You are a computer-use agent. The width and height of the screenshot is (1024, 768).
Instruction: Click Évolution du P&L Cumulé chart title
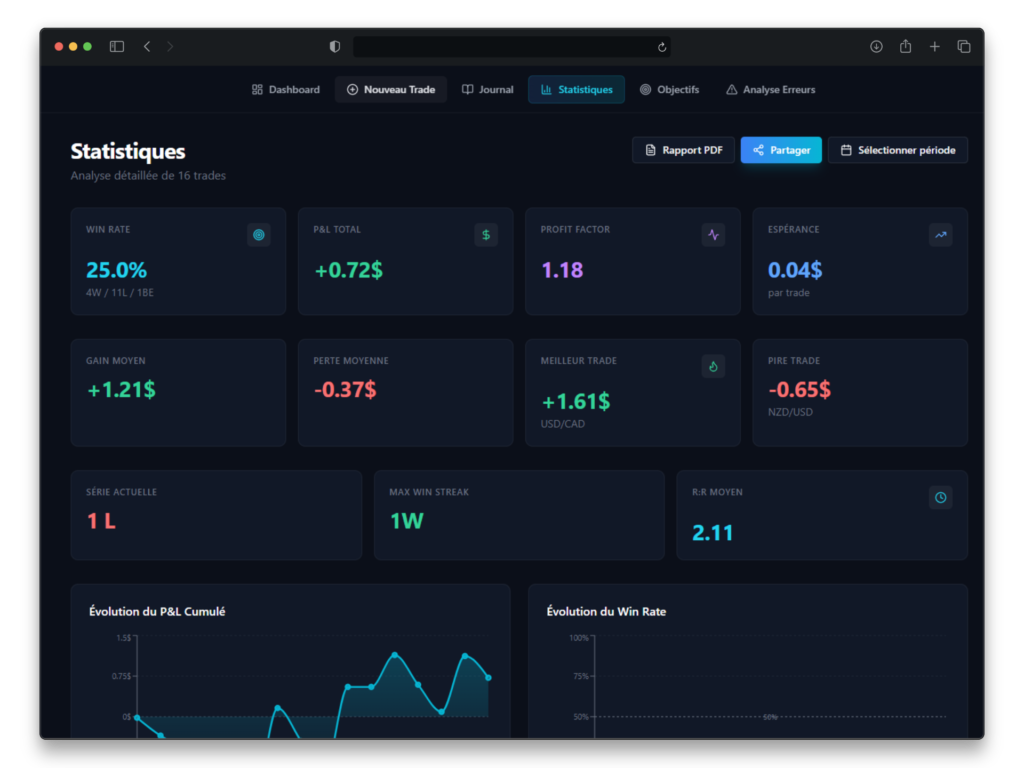[x=157, y=611]
